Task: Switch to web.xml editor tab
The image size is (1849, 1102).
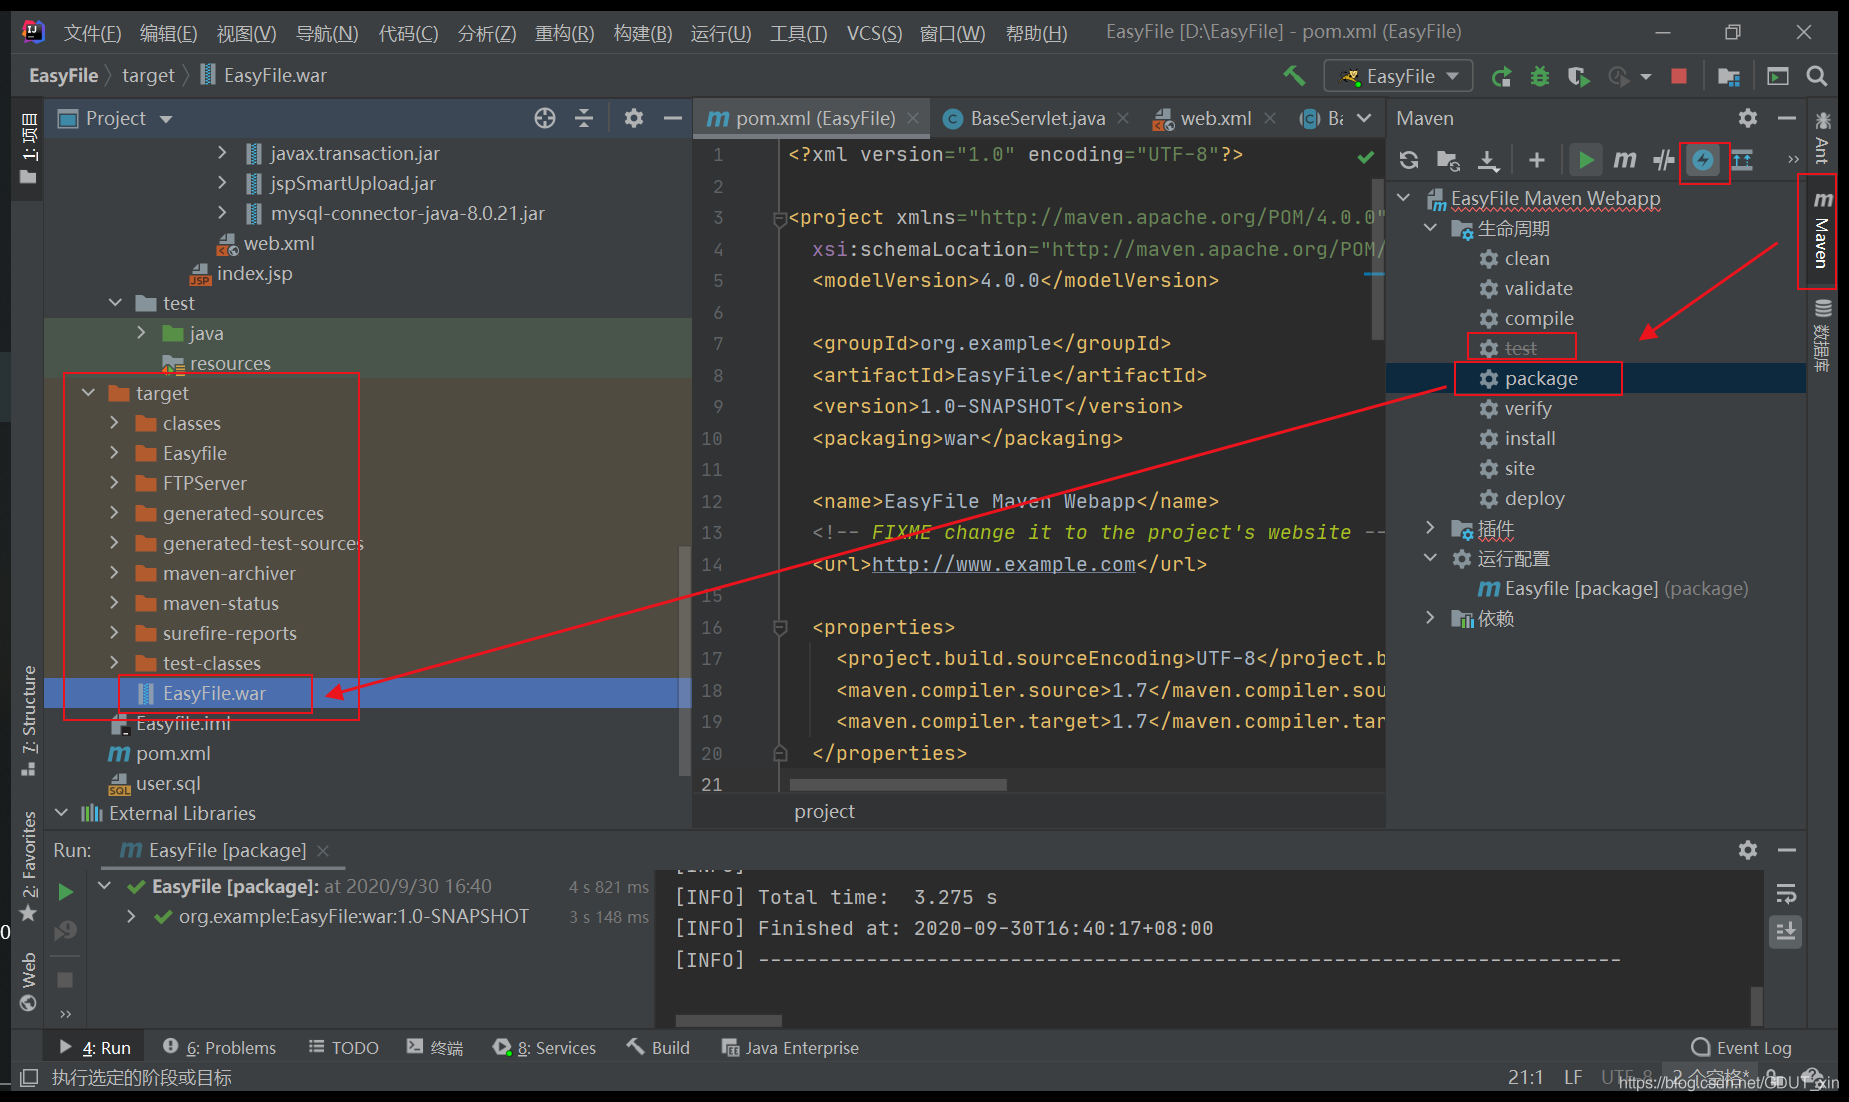Action: coord(1215,118)
